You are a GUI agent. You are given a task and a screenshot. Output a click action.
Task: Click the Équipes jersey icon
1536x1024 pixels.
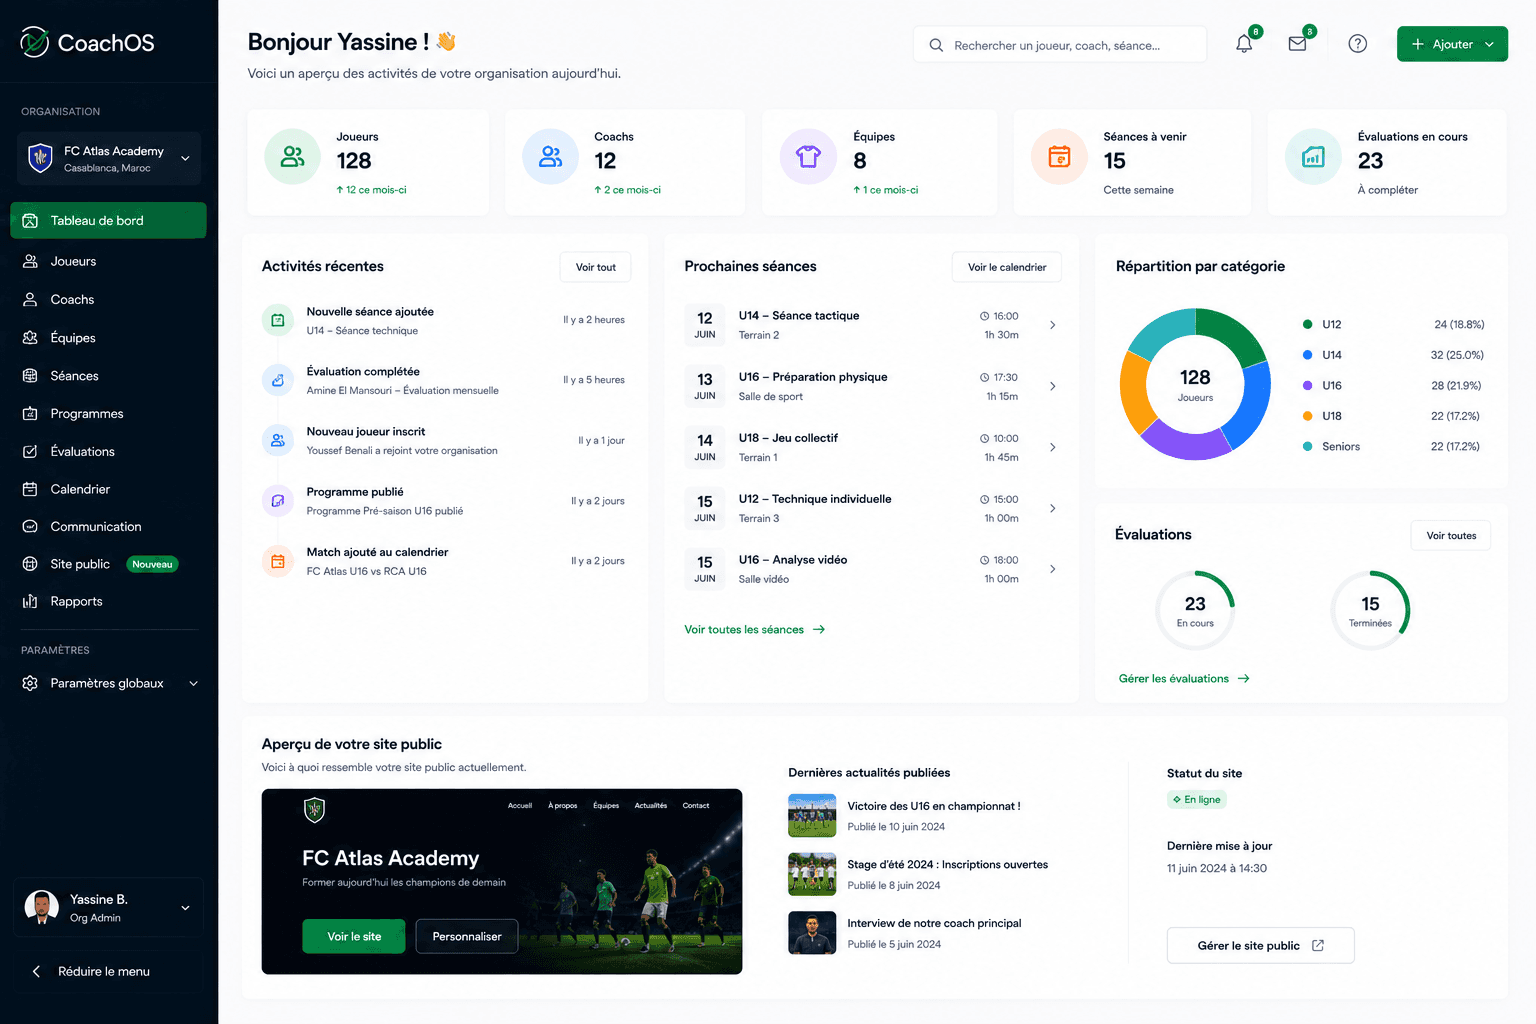click(x=808, y=157)
